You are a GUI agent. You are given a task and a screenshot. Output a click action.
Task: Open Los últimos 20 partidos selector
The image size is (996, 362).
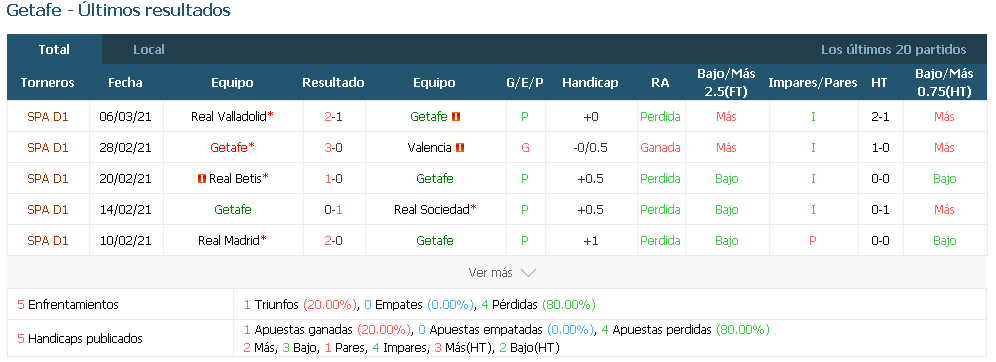point(894,50)
